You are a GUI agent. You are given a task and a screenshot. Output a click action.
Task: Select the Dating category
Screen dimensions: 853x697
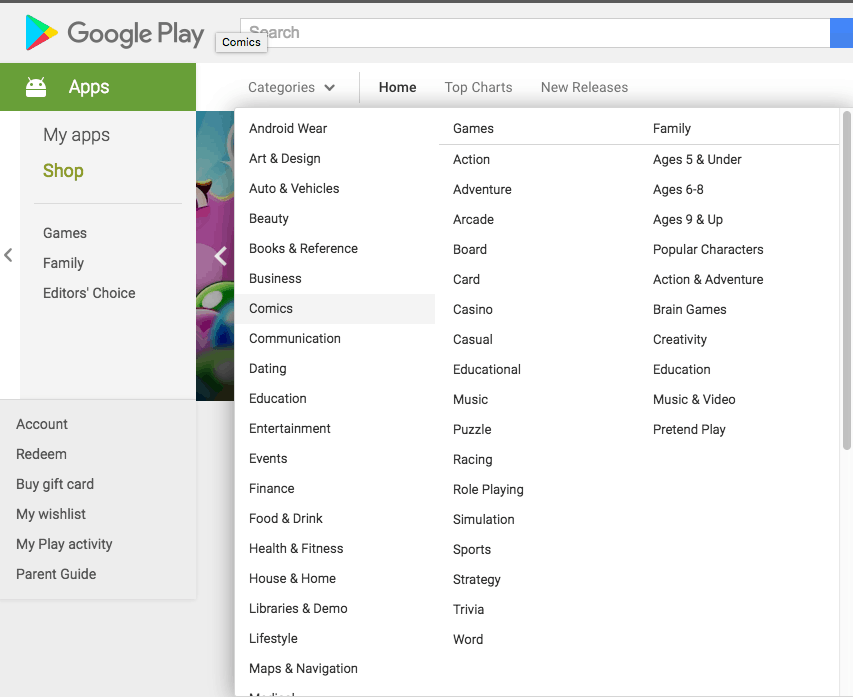(x=267, y=368)
